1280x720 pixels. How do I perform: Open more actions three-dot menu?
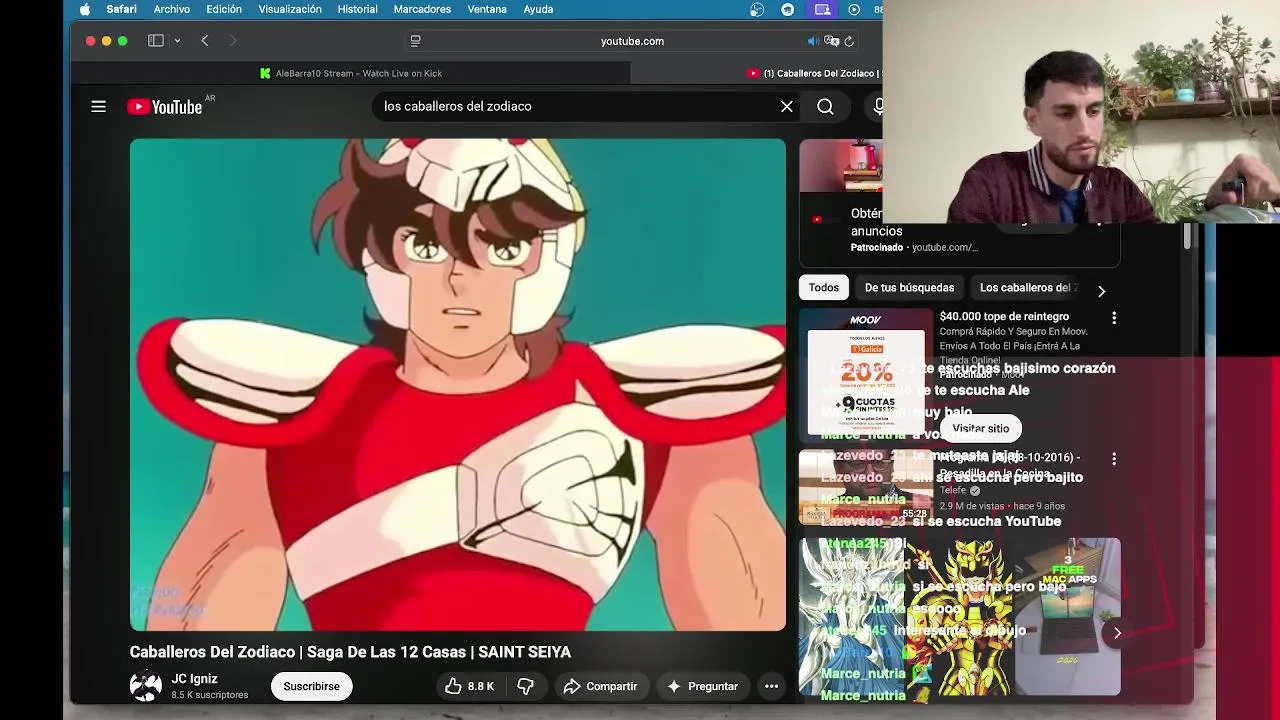coord(771,686)
